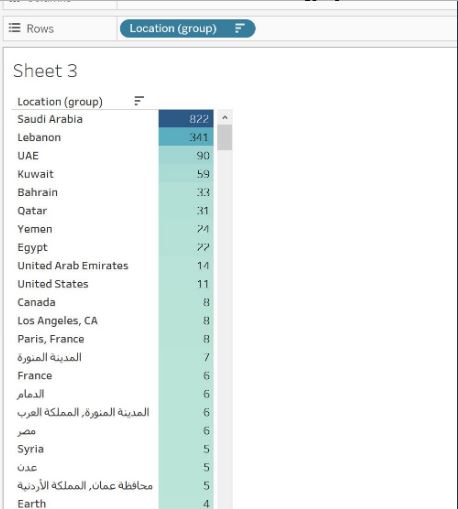Select the Paris, France row label
Viewport: 458px width, 509px height.
pos(51,339)
